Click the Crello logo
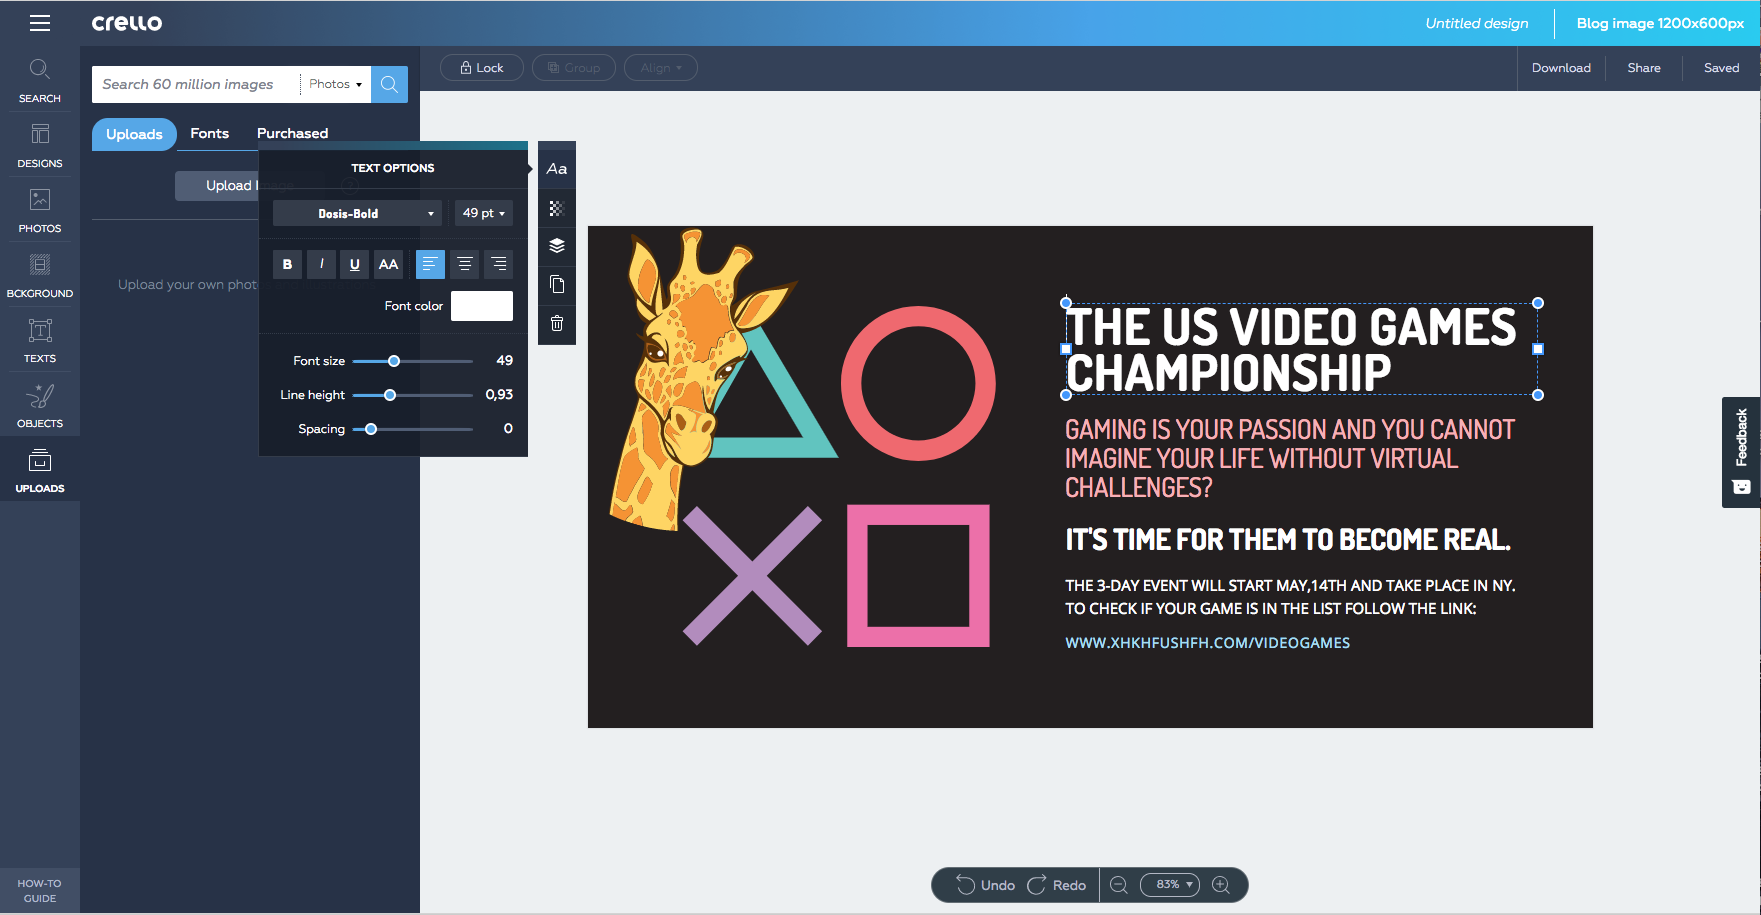 coord(127,23)
